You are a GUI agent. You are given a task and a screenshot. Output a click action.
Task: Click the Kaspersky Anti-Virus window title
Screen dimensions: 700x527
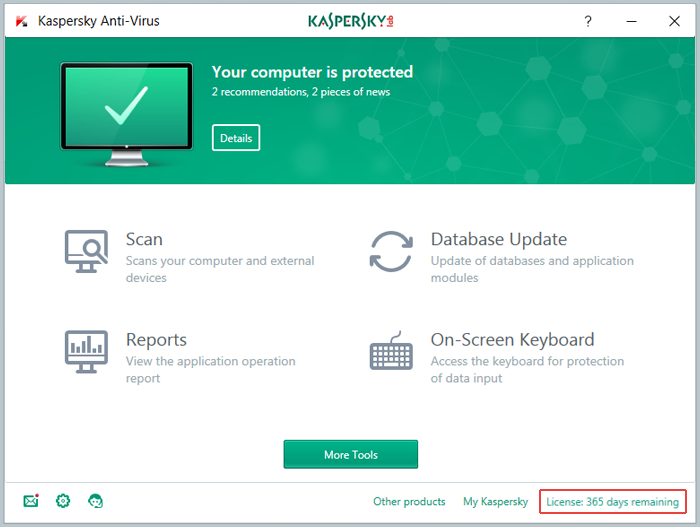point(99,21)
